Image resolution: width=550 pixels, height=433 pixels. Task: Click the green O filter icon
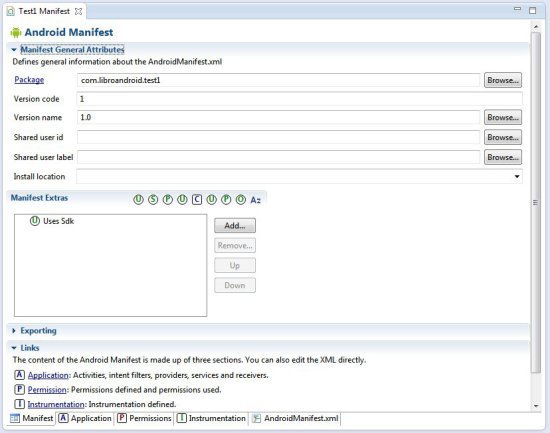point(241,200)
